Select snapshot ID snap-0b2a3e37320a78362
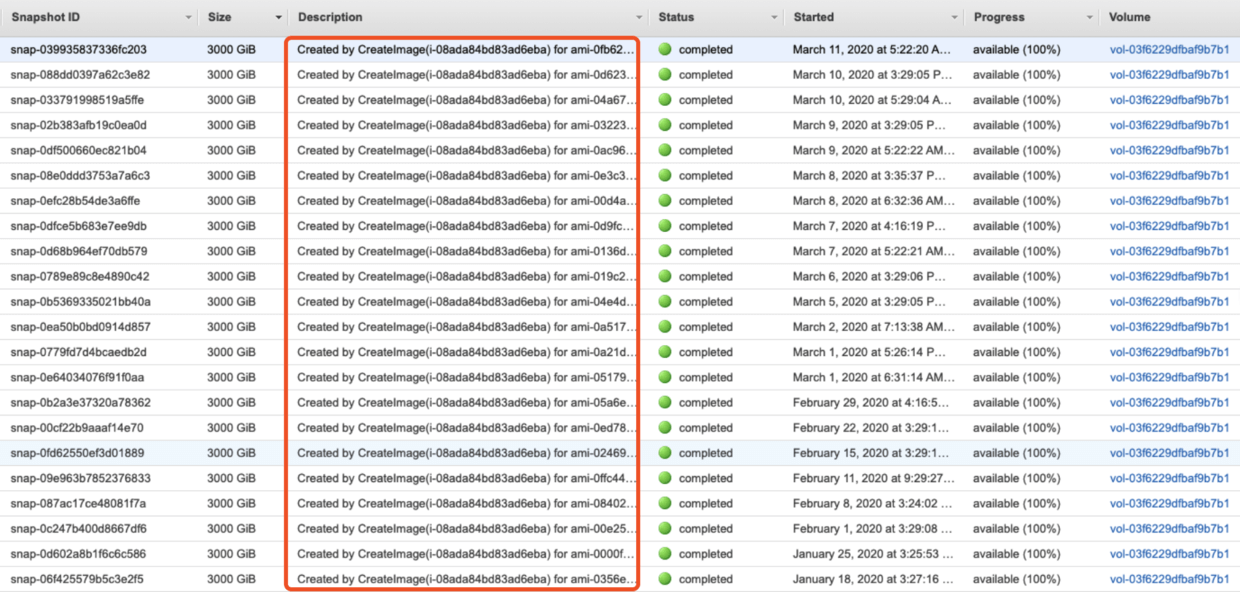Viewport: 1240px width, 592px height. point(81,403)
